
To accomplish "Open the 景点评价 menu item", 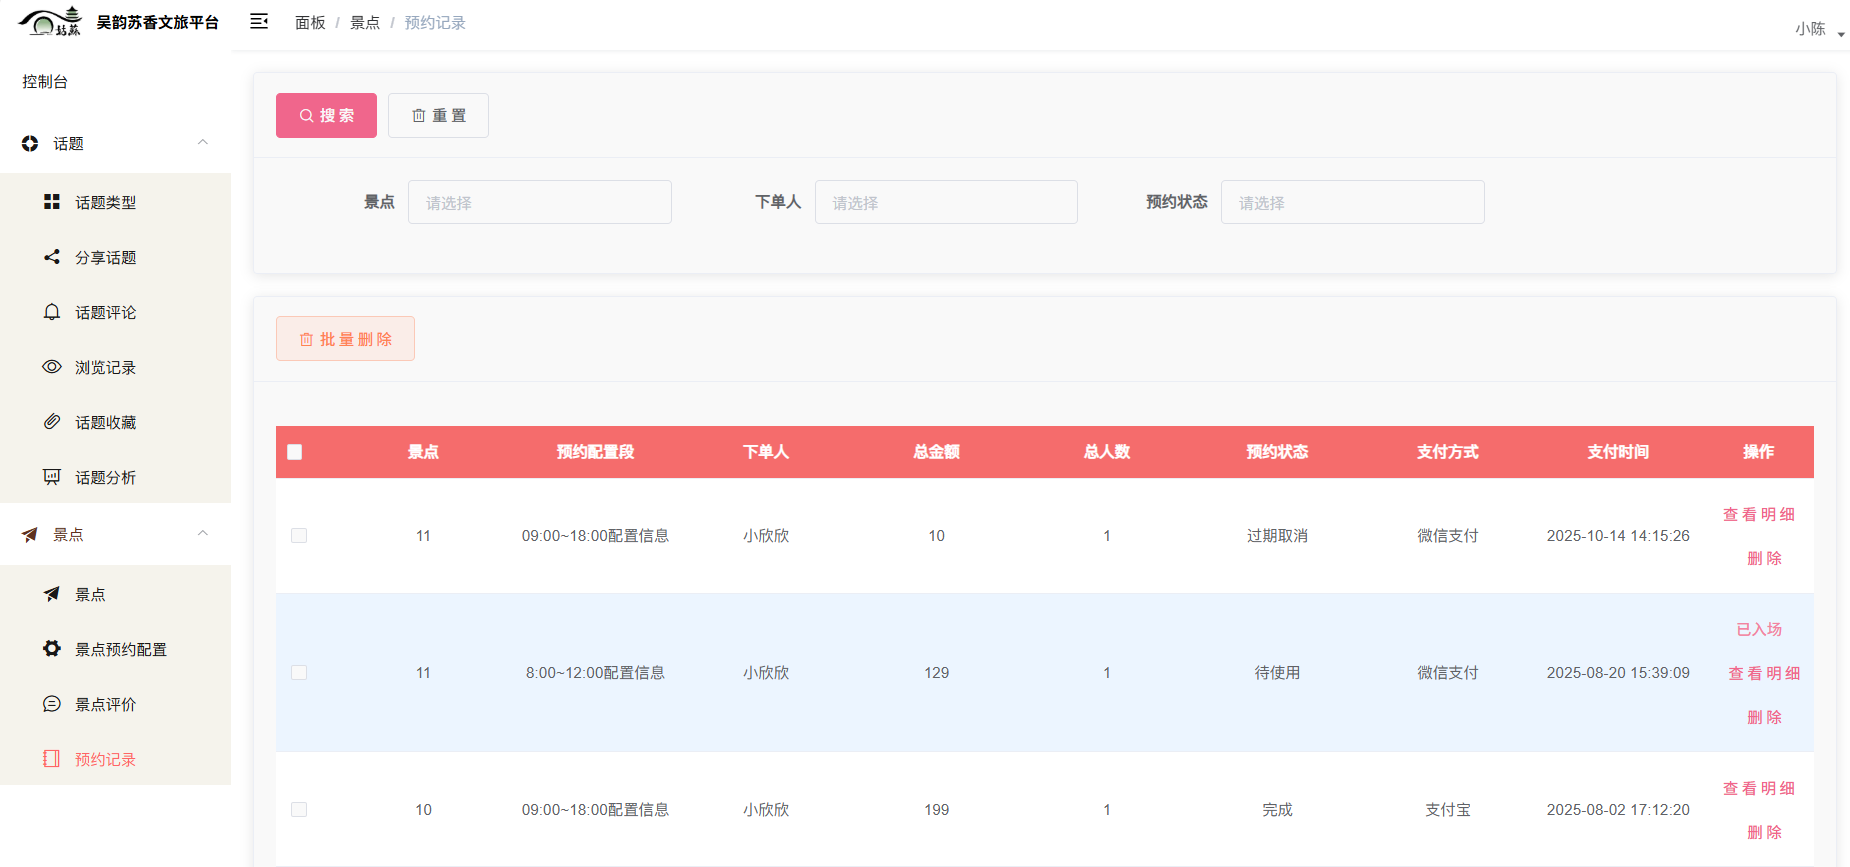I will click(x=115, y=704).
